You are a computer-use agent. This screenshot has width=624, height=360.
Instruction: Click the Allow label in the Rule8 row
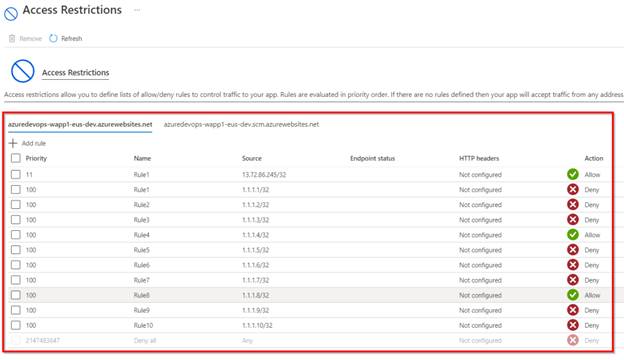click(x=592, y=295)
